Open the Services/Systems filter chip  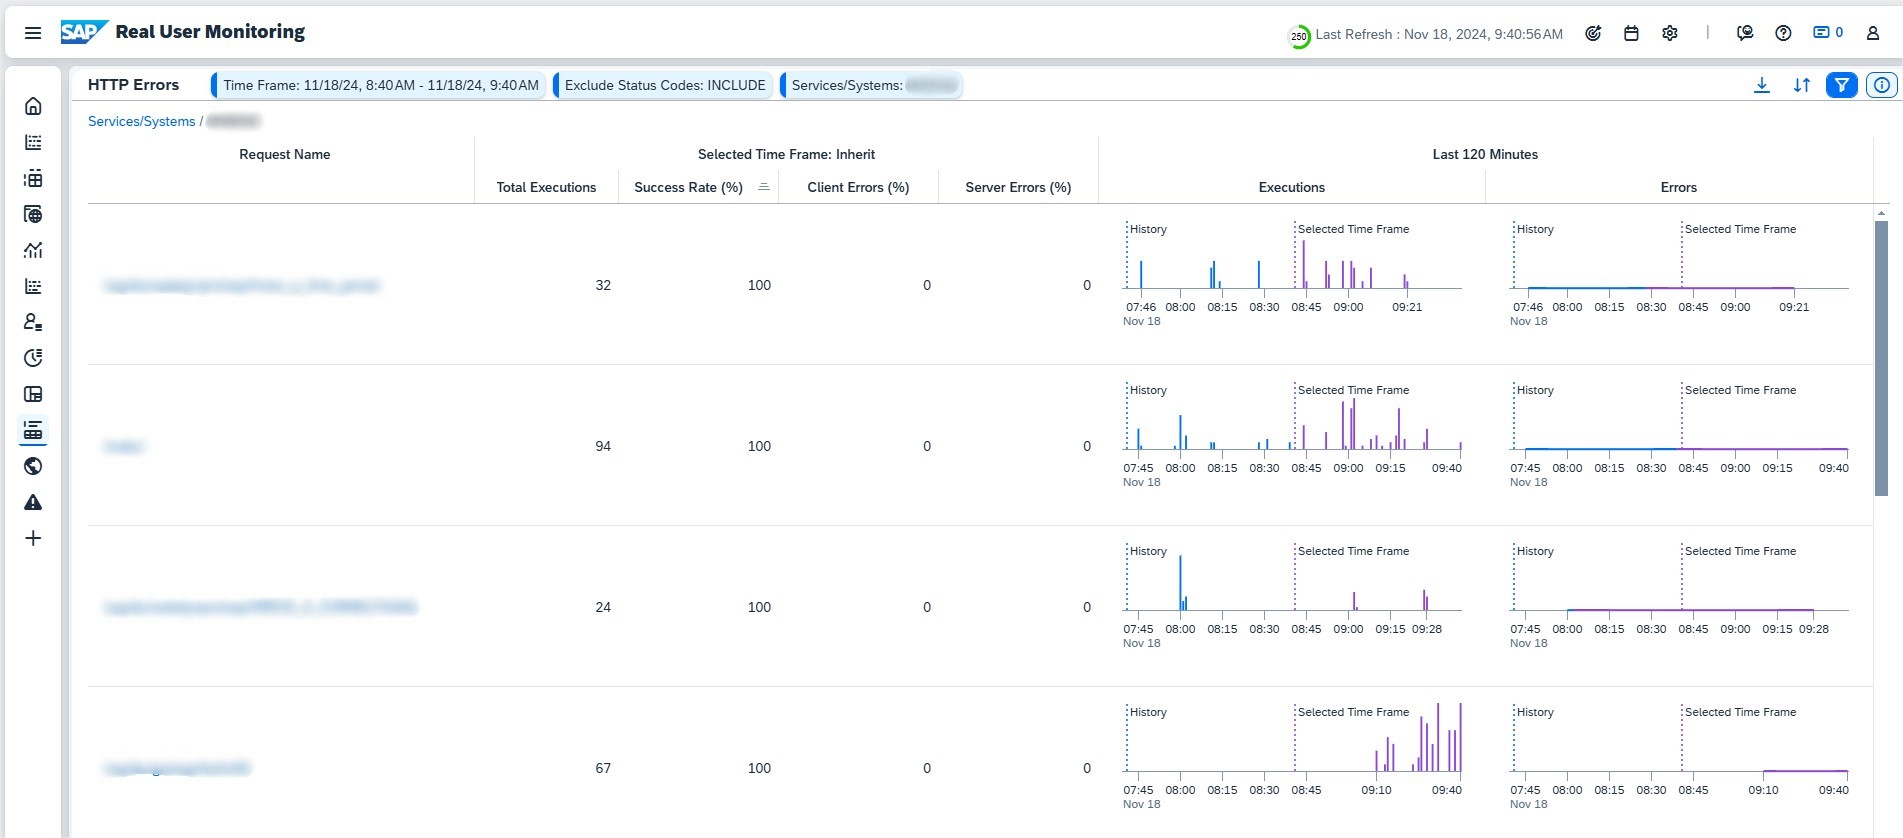pos(871,85)
